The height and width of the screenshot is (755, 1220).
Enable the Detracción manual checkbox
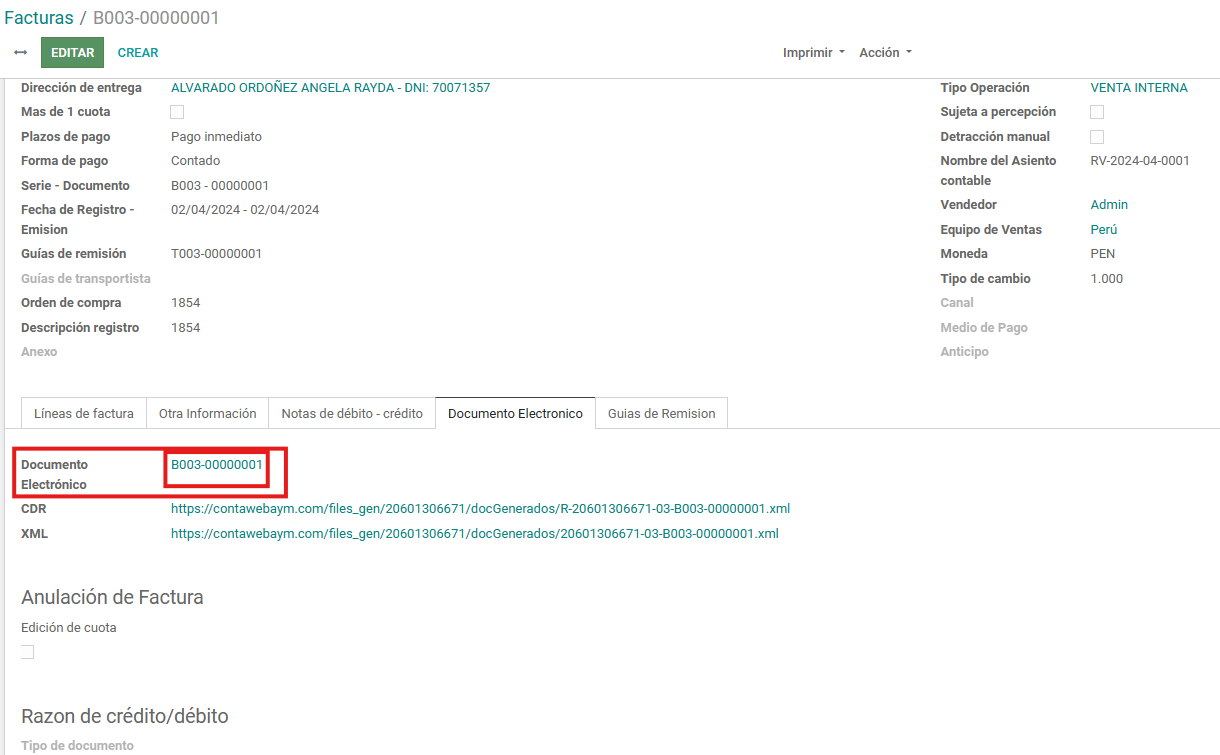tap(1097, 137)
